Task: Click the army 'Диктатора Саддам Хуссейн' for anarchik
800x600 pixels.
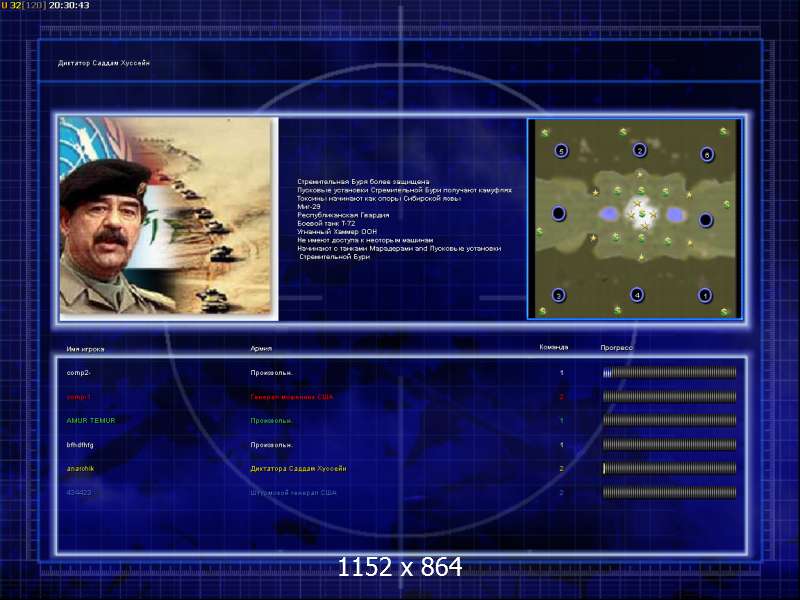Action: coord(298,468)
